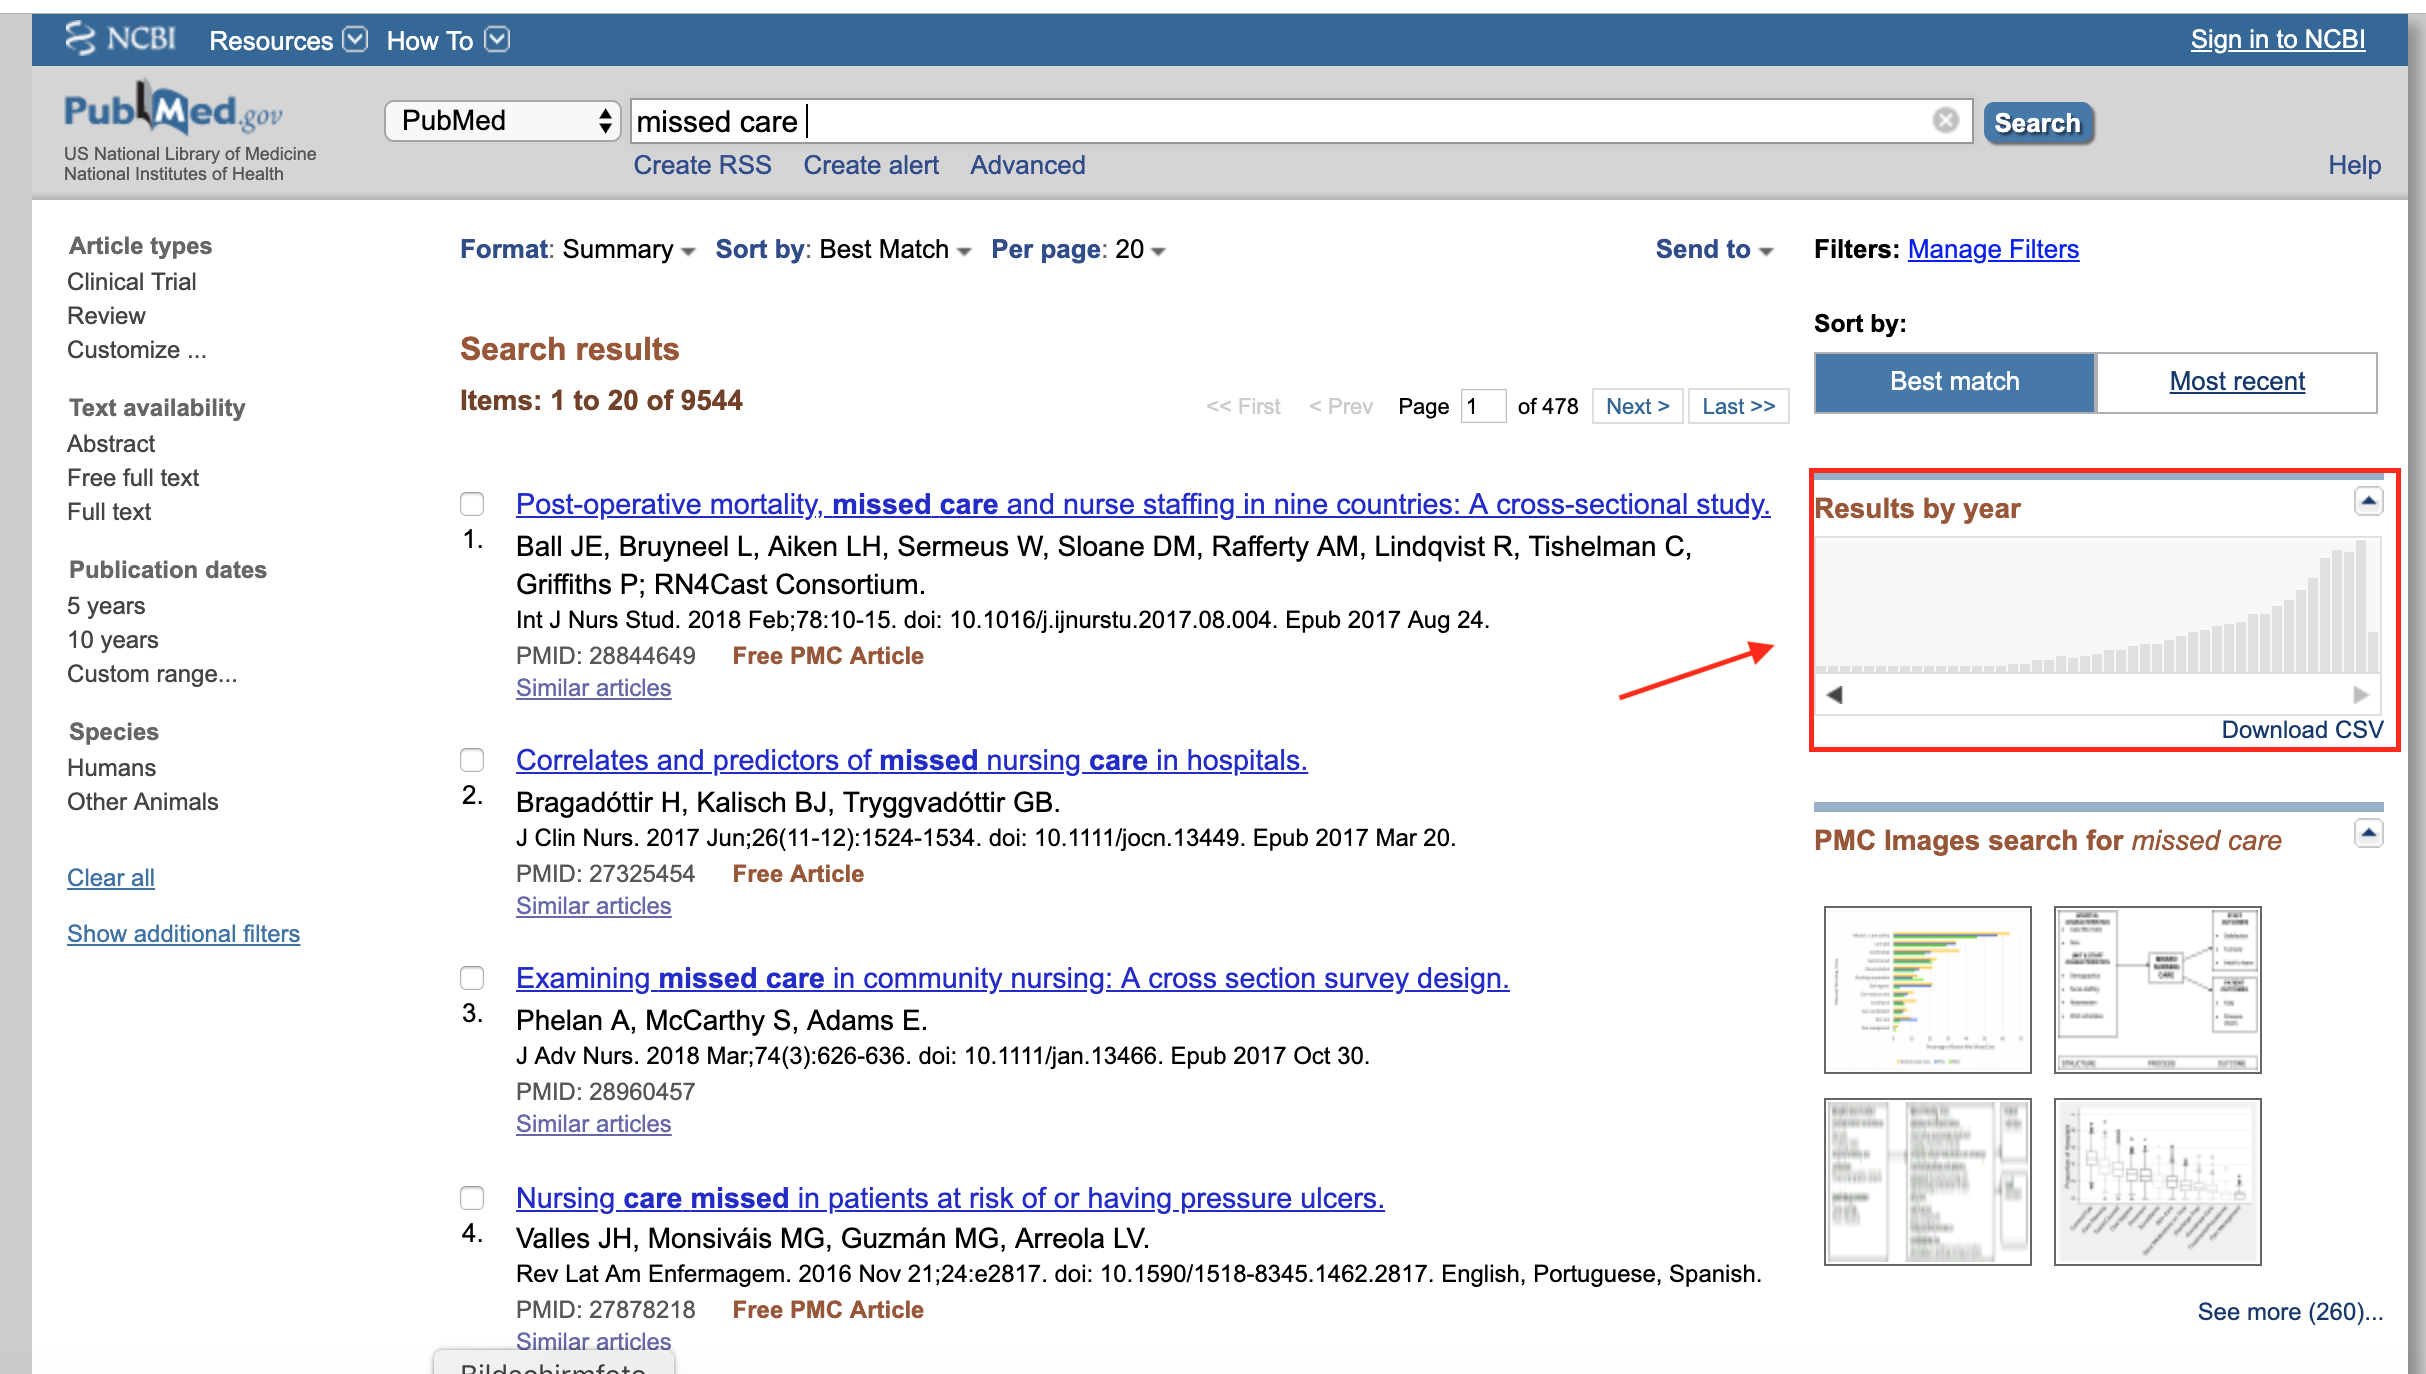Viewport: 2426px width, 1374px height.
Task: Click the Results by year bar chart
Action: pyautogui.click(x=2096, y=607)
